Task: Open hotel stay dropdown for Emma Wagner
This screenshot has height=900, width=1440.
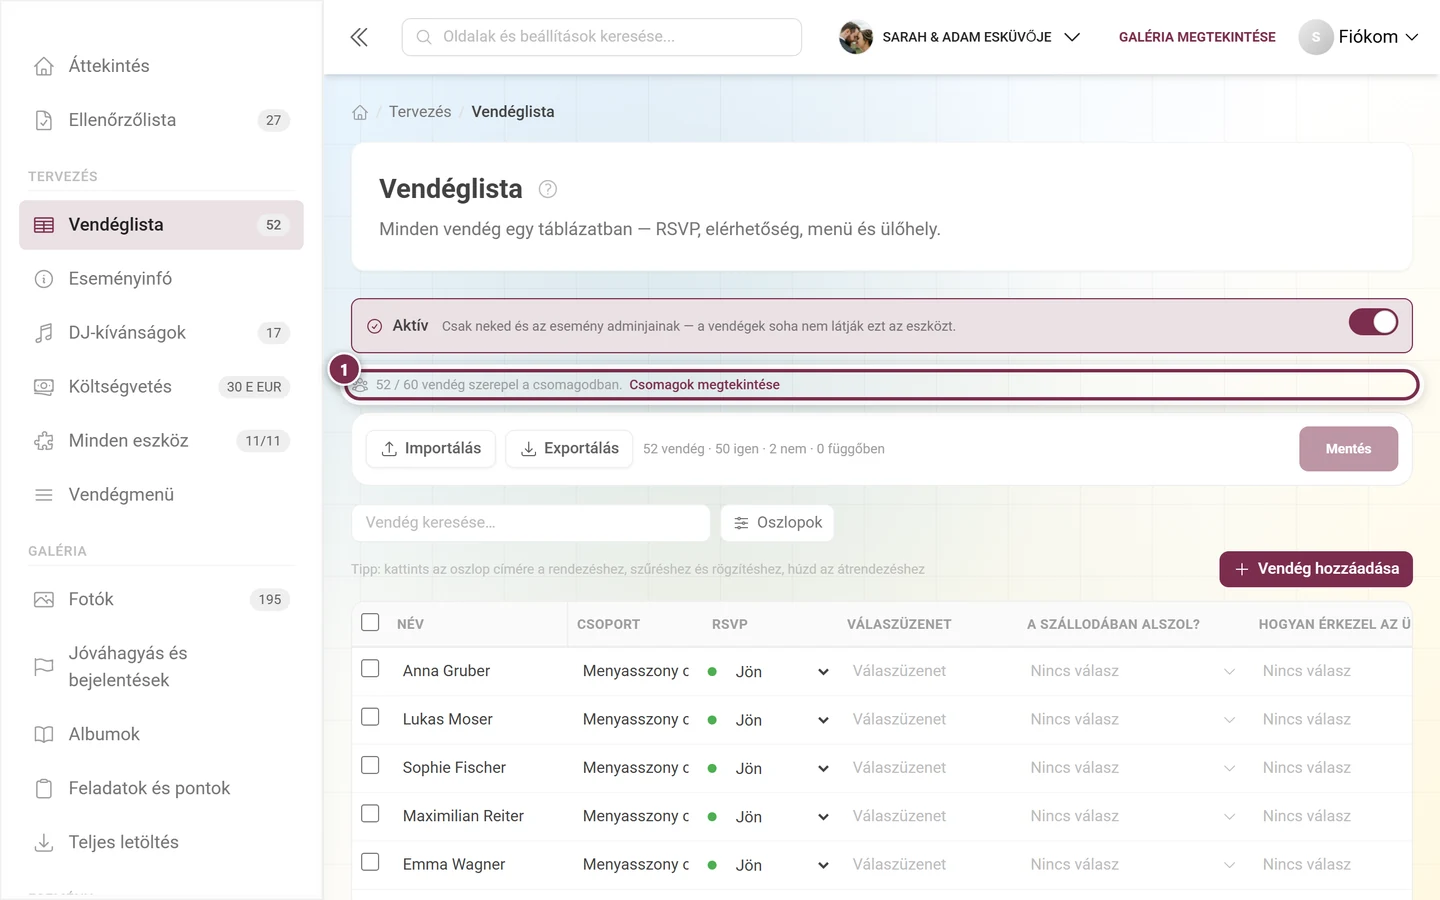Action: pos(1133,865)
